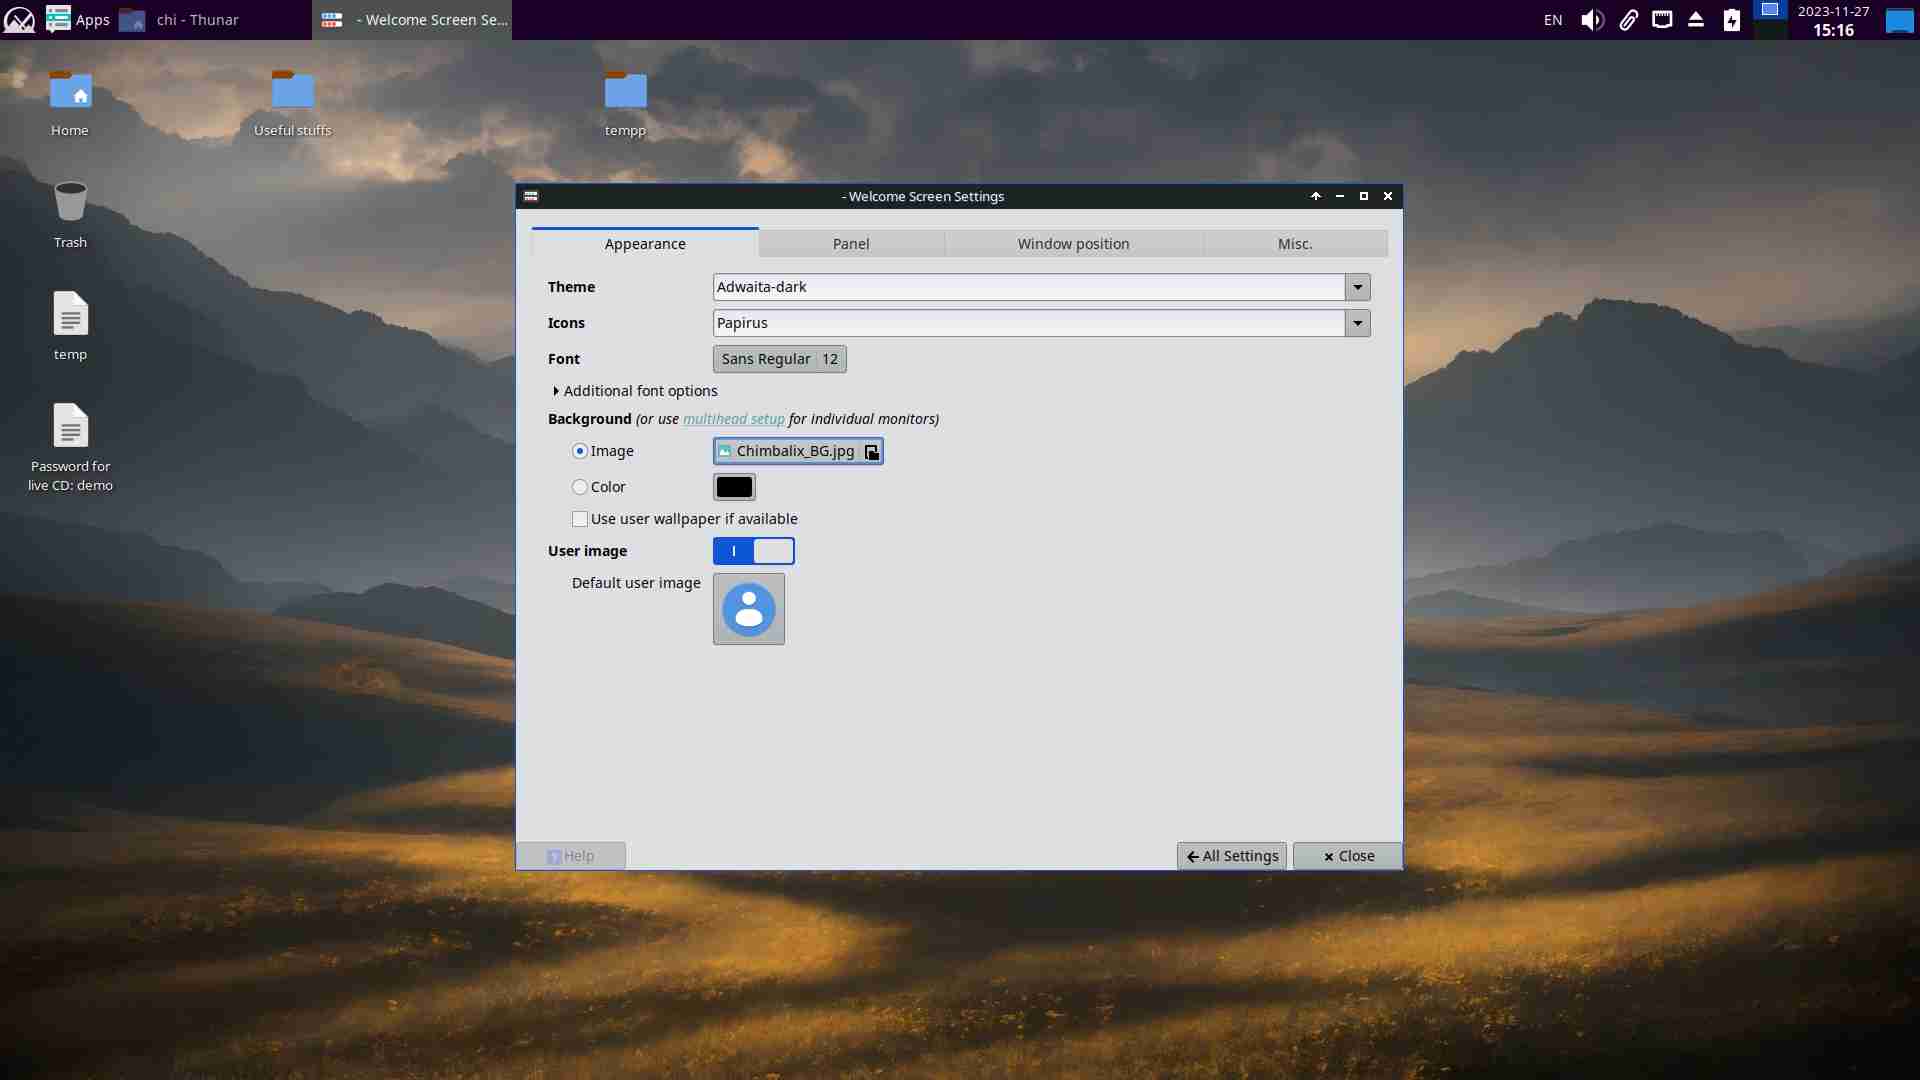
Task: Open the Trash desktop icon
Action: pyautogui.click(x=70, y=203)
